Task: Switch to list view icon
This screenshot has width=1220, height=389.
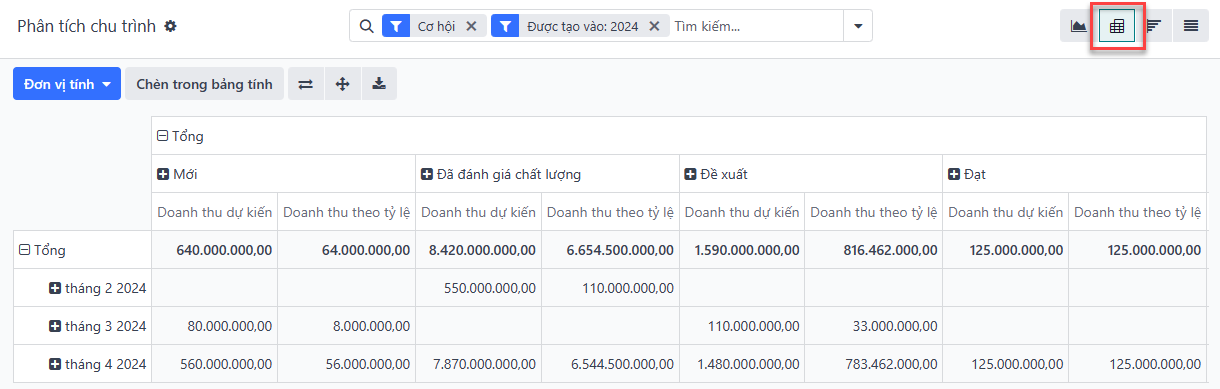Action: coord(1191,26)
